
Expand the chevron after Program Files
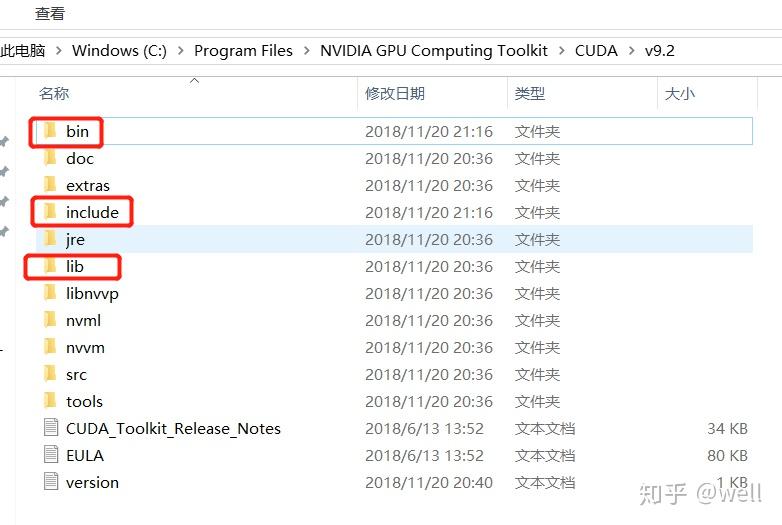306,51
